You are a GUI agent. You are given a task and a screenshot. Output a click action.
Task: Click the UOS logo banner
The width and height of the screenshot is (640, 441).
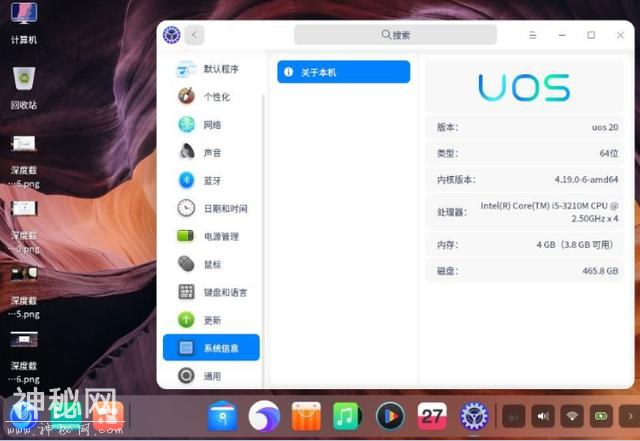tap(524, 87)
